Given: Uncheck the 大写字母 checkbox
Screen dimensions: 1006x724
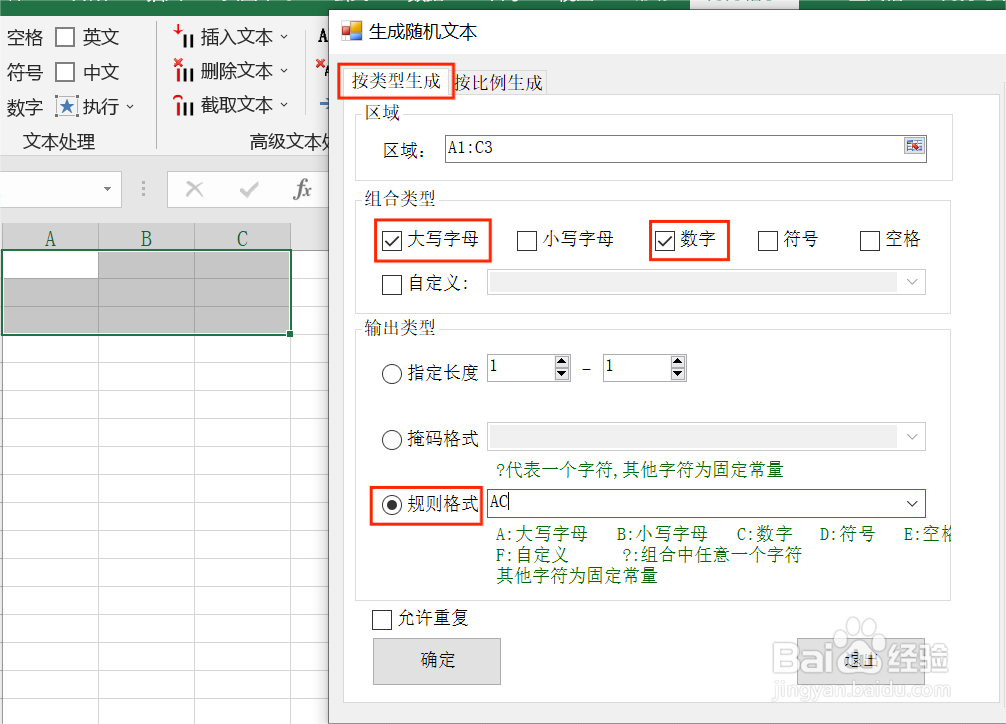Looking at the screenshot, I should tap(391, 240).
